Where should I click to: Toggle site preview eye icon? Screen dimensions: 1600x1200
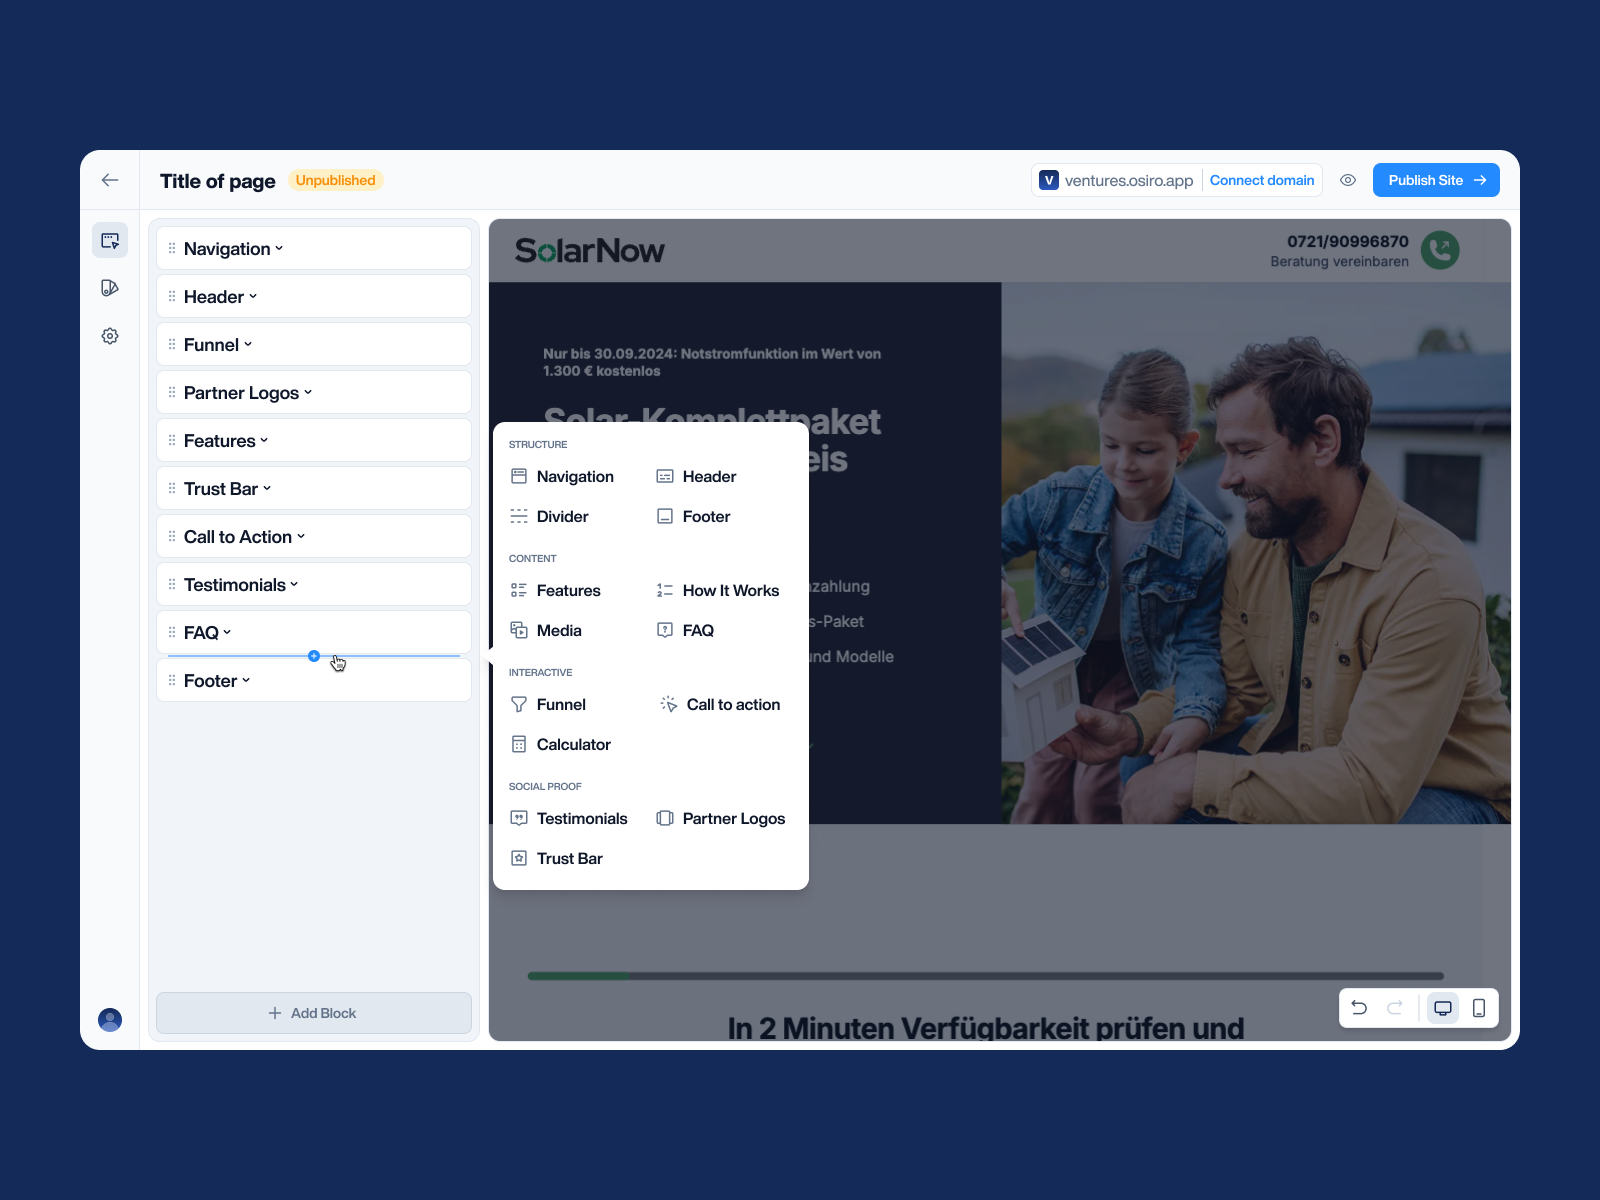tap(1348, 180)
